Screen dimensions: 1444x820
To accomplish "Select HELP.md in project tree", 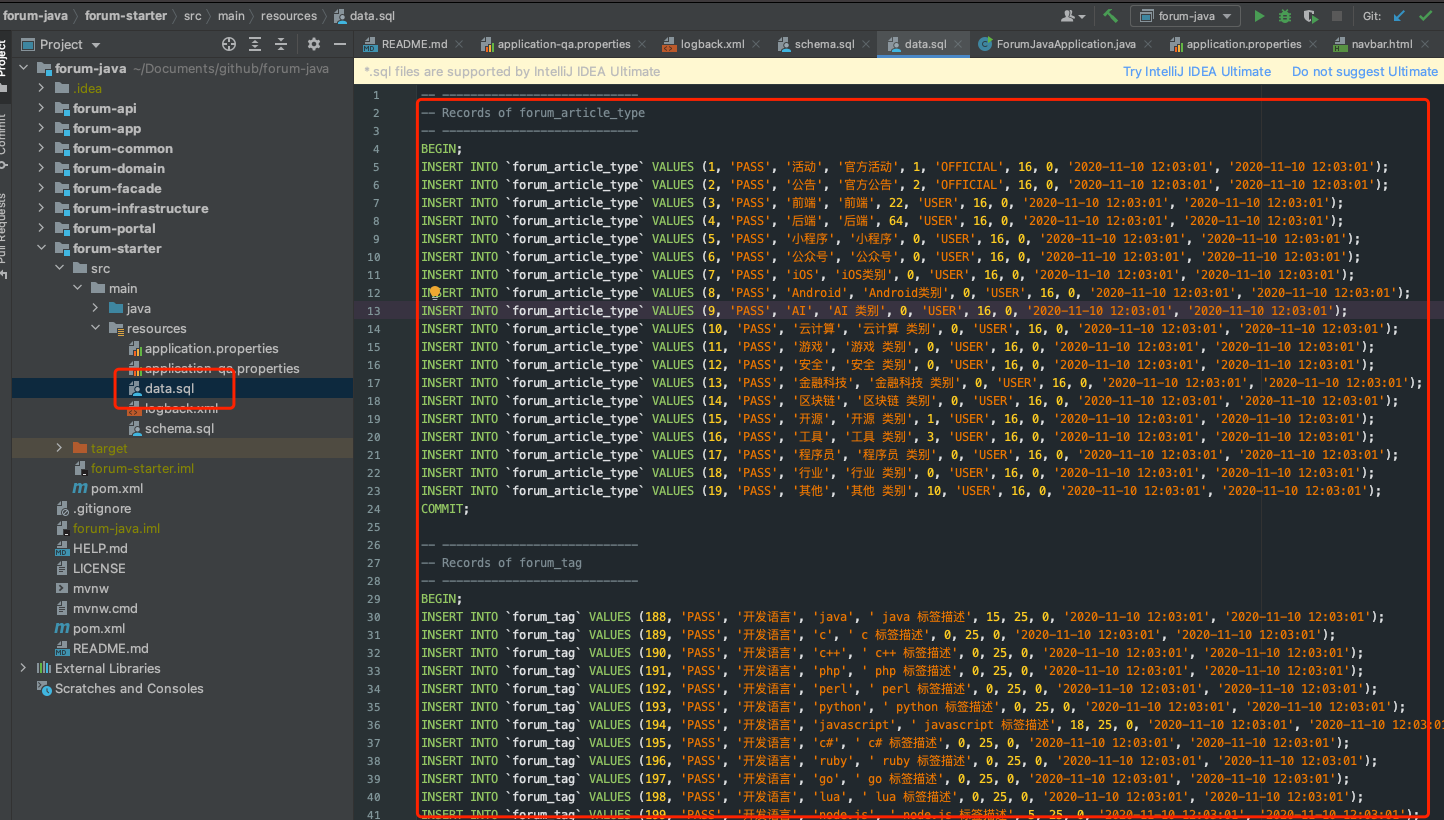I will (x=100, y=548).
